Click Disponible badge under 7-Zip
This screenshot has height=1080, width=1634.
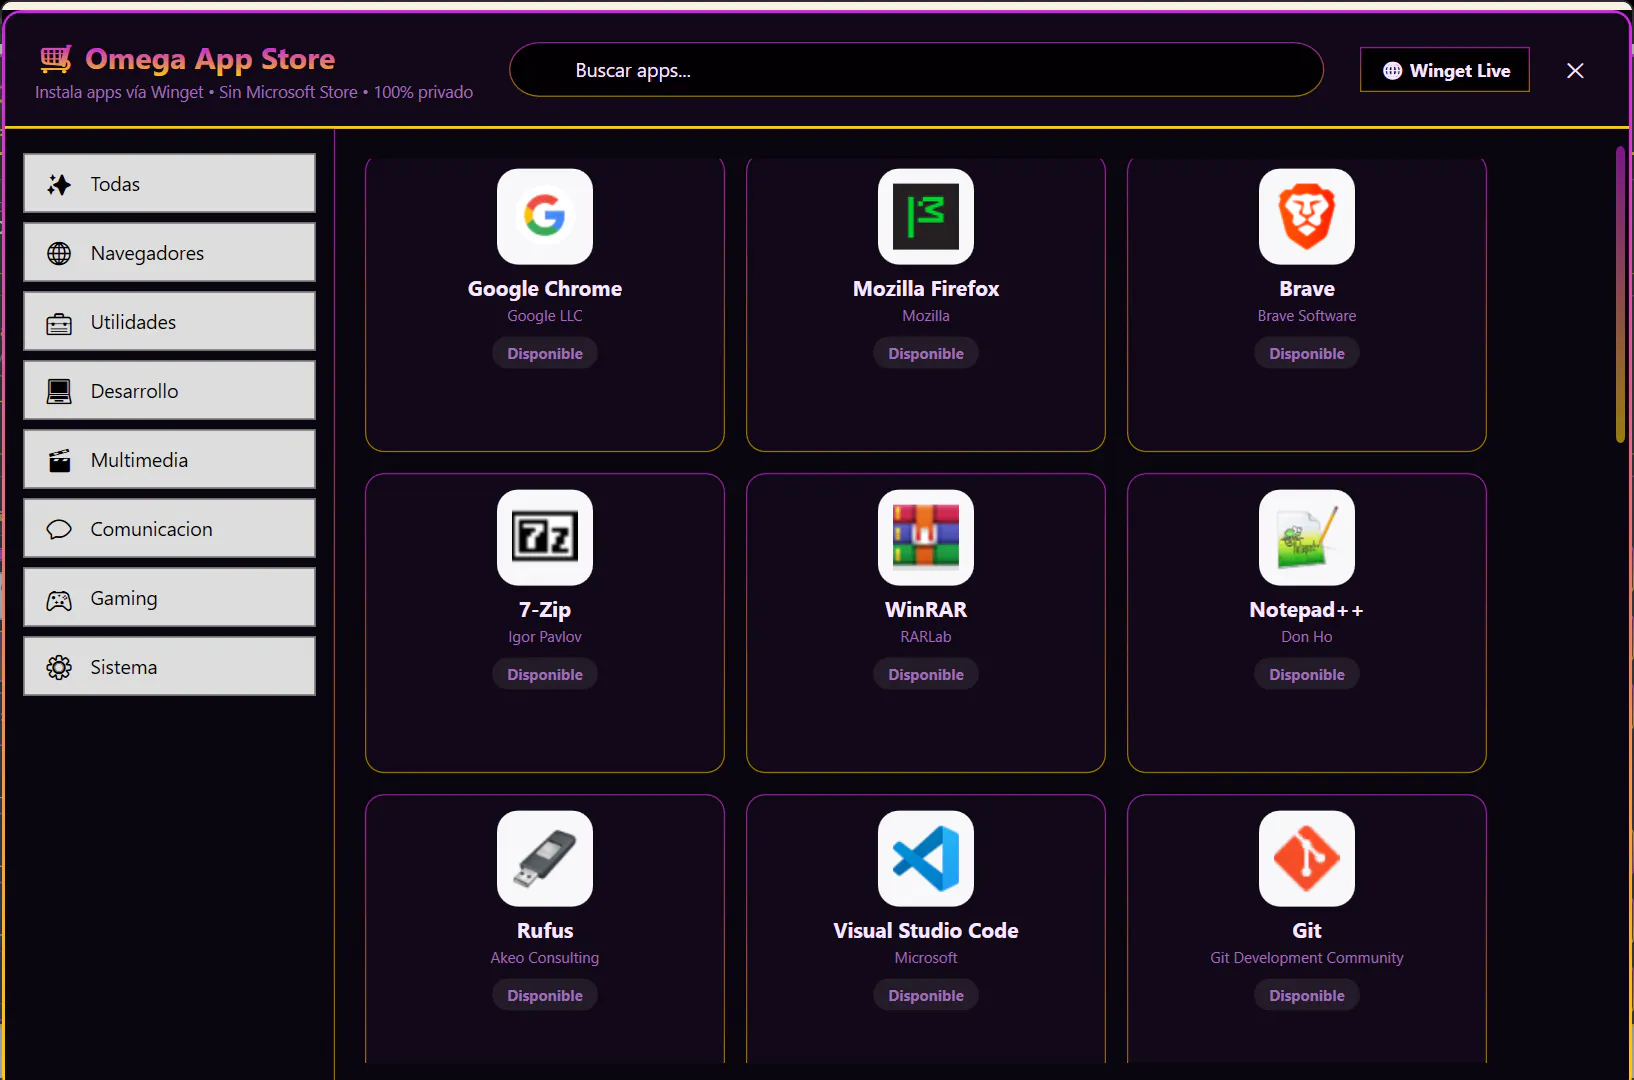tap(545, 674)
